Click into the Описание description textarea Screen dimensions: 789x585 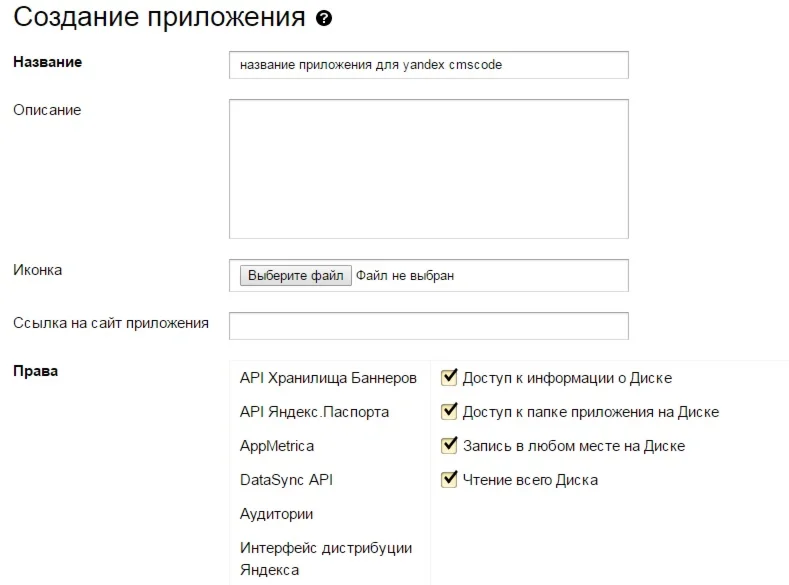428,168
